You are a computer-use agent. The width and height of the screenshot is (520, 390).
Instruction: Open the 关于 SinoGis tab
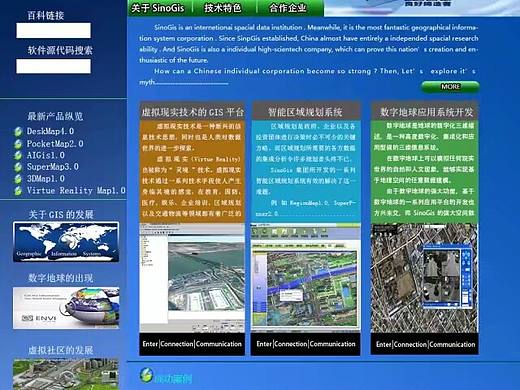click(157, 8)
